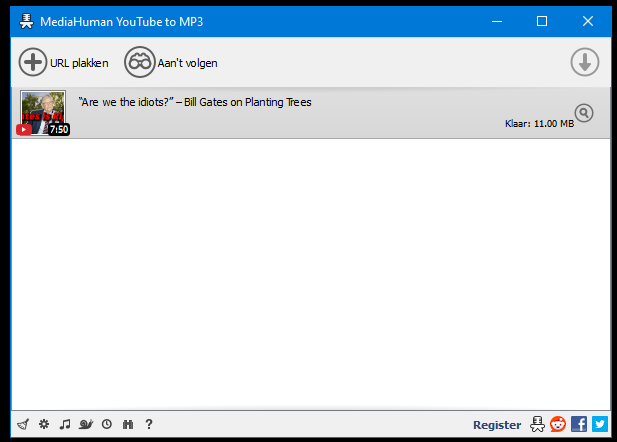Open help with the question mark icon
This screenshot has height=442, width=617.
point(149,424)
